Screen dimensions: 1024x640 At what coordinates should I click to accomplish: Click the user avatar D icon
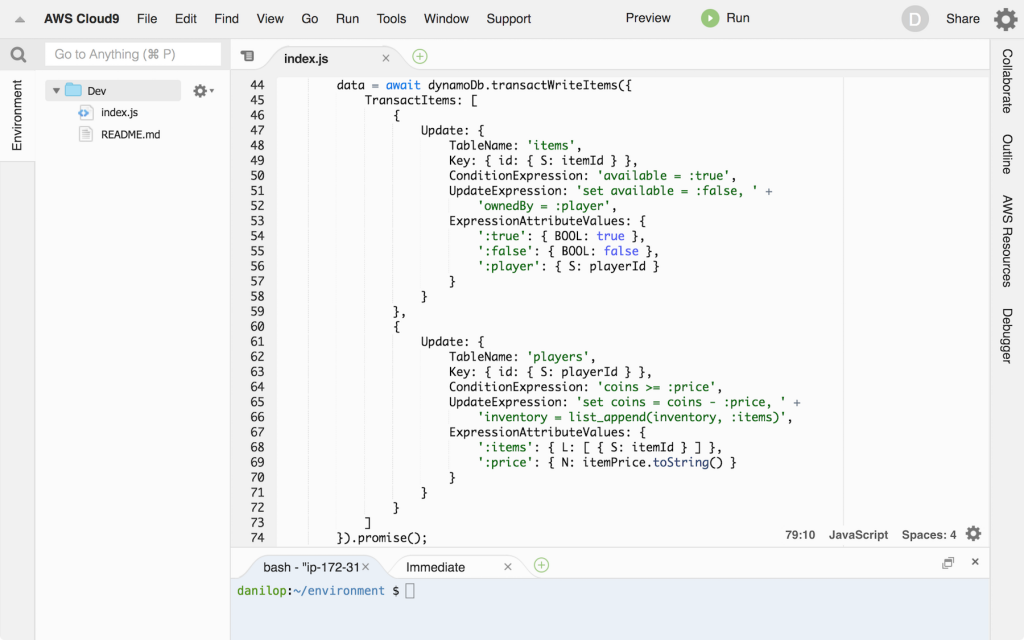tap(914, 19)
